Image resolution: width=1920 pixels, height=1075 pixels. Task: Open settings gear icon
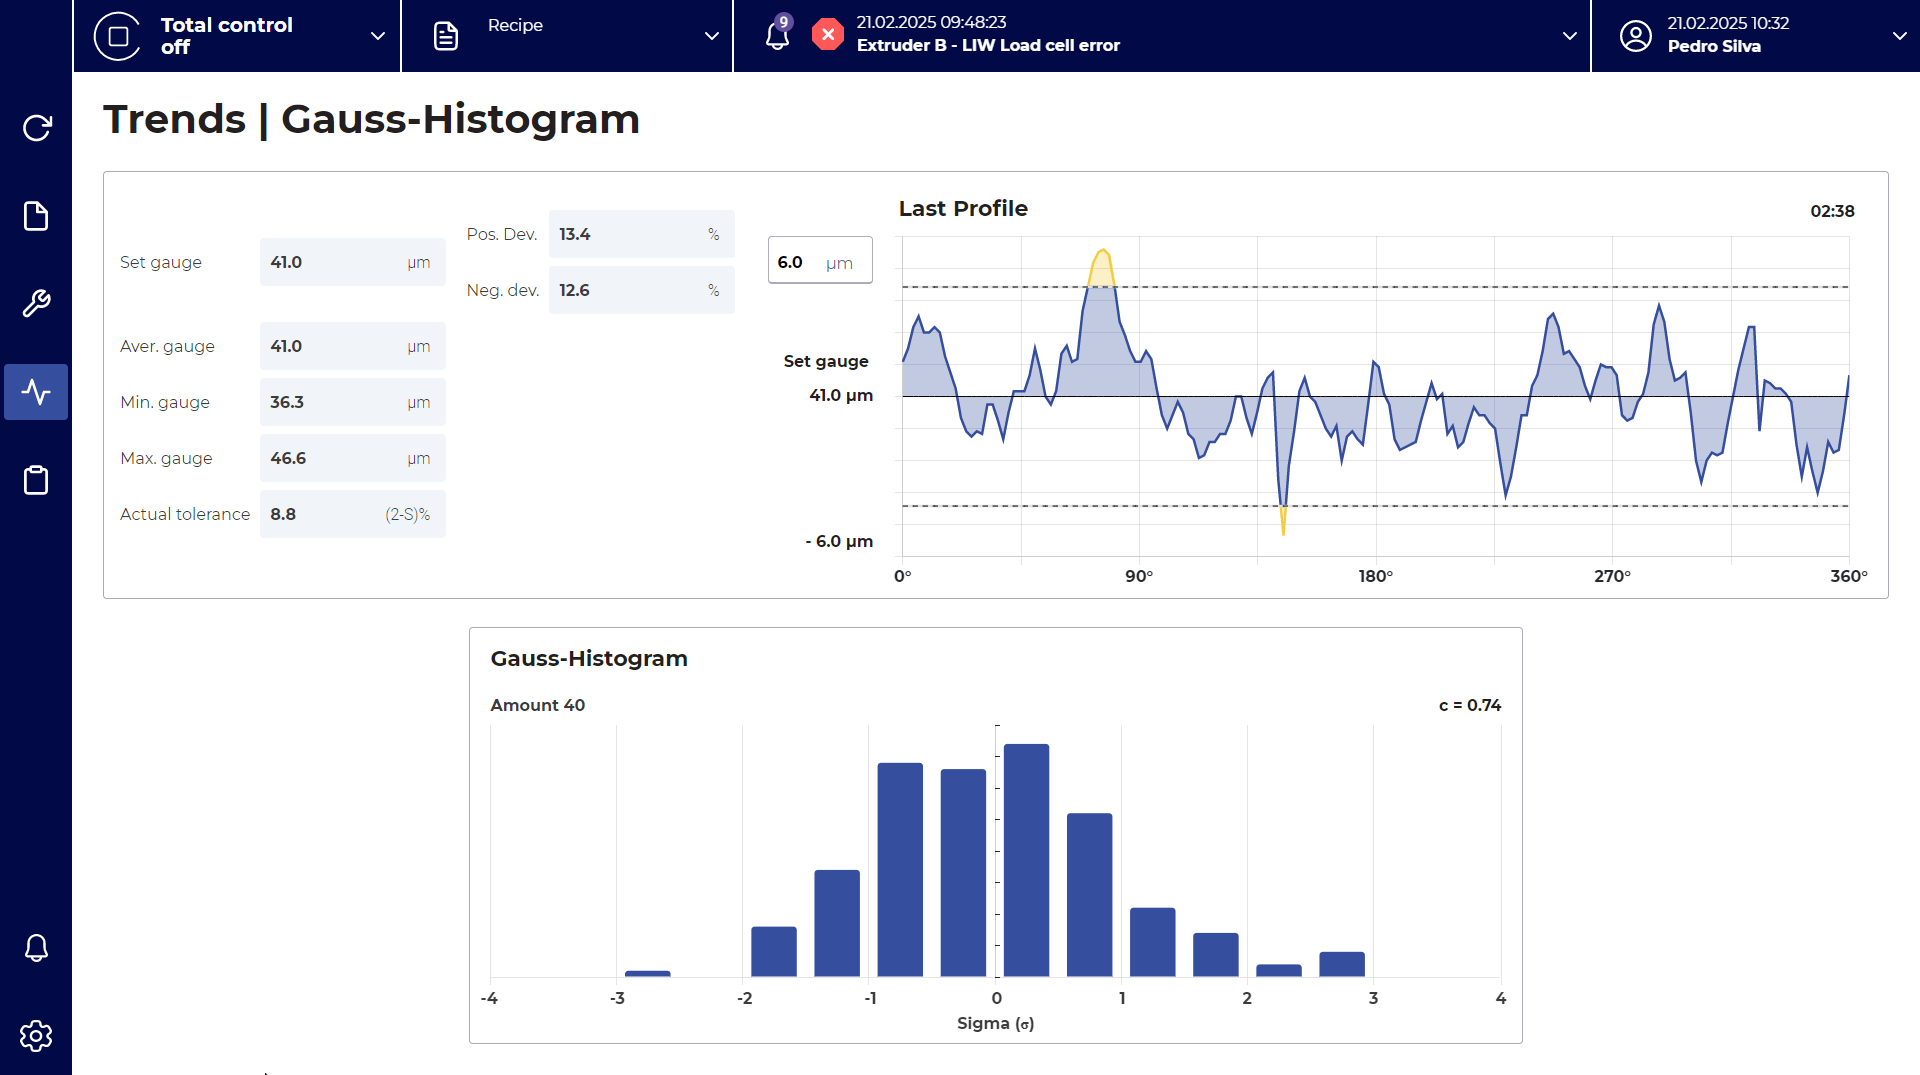coord(36,1035)
